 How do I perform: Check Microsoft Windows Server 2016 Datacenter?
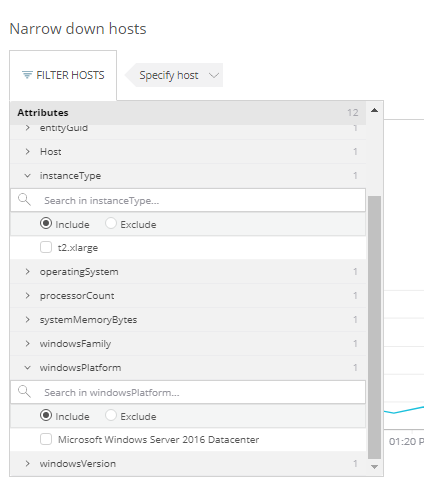pyautogui.click(x=46, y=439)
